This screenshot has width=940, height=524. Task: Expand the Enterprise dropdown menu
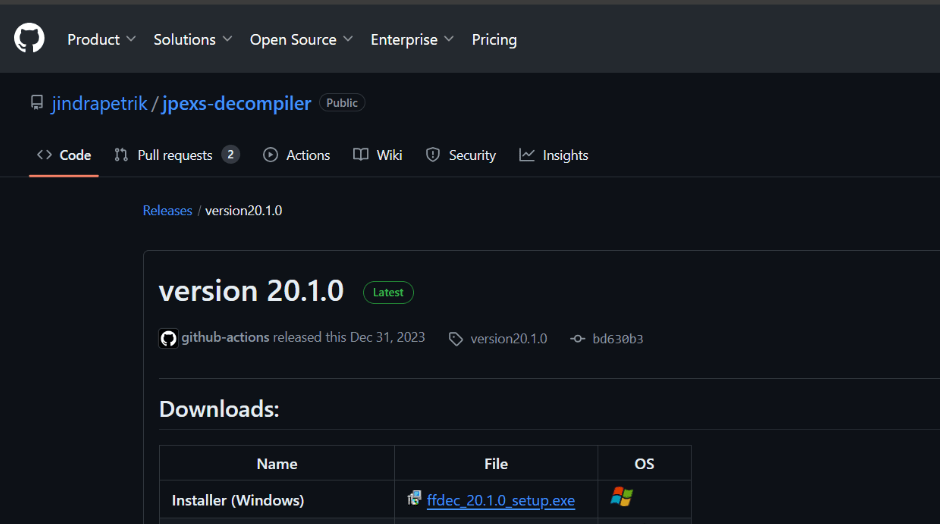click(412, 40)
